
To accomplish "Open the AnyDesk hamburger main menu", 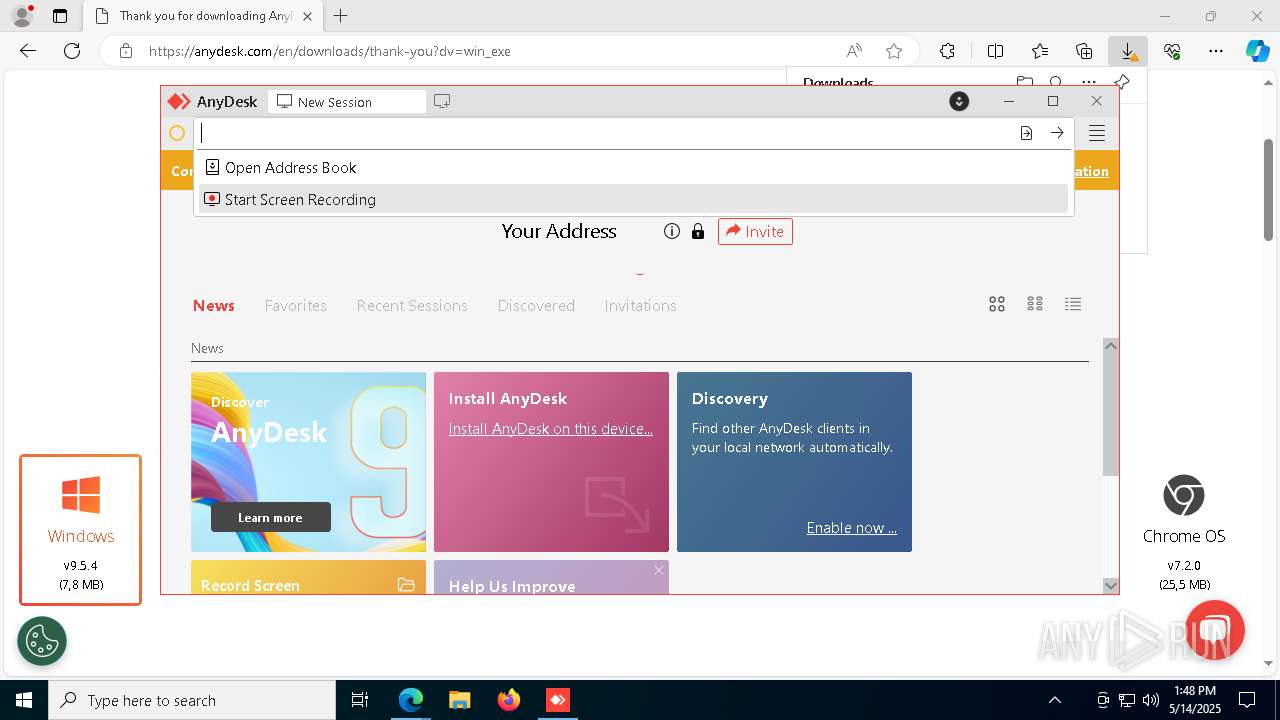I will click(1097, 133).
